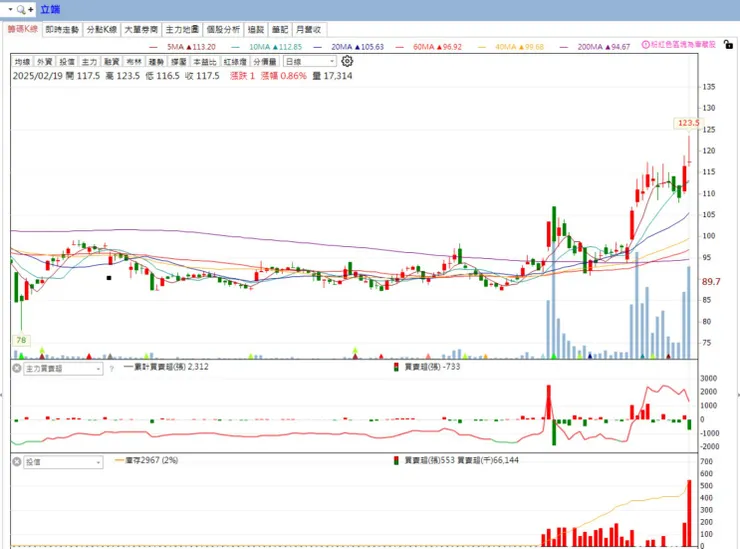
Task: Click the 漲幅 0.86% value
Action: coord(284,76)
